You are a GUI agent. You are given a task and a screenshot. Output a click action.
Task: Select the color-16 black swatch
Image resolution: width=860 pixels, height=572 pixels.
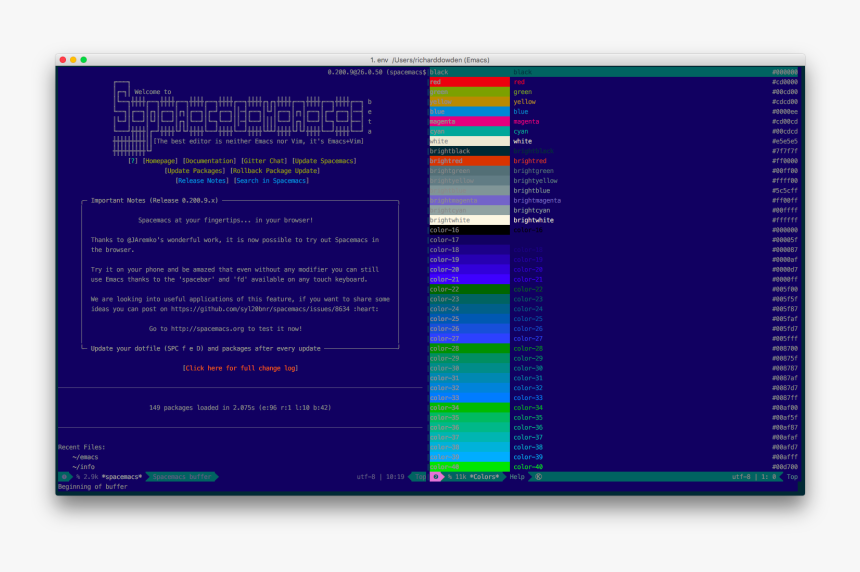pyautogui.click(x=469, y=230)
